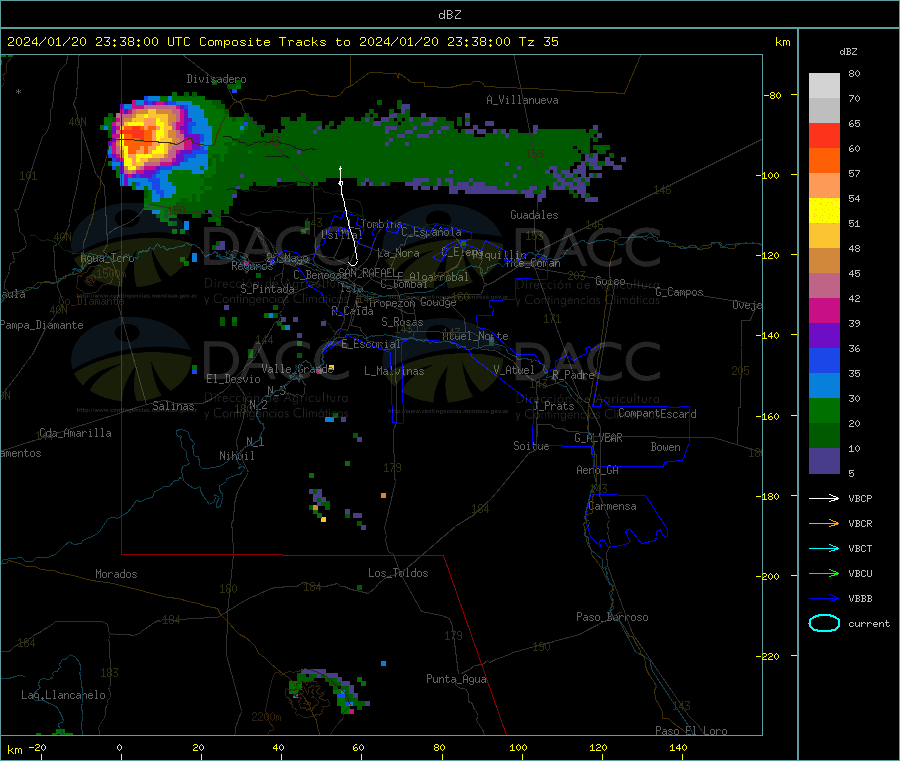This screenshot has height=761, width=900.
Task: Click the Valle_Grande label
Action: (x=297, y=369)
